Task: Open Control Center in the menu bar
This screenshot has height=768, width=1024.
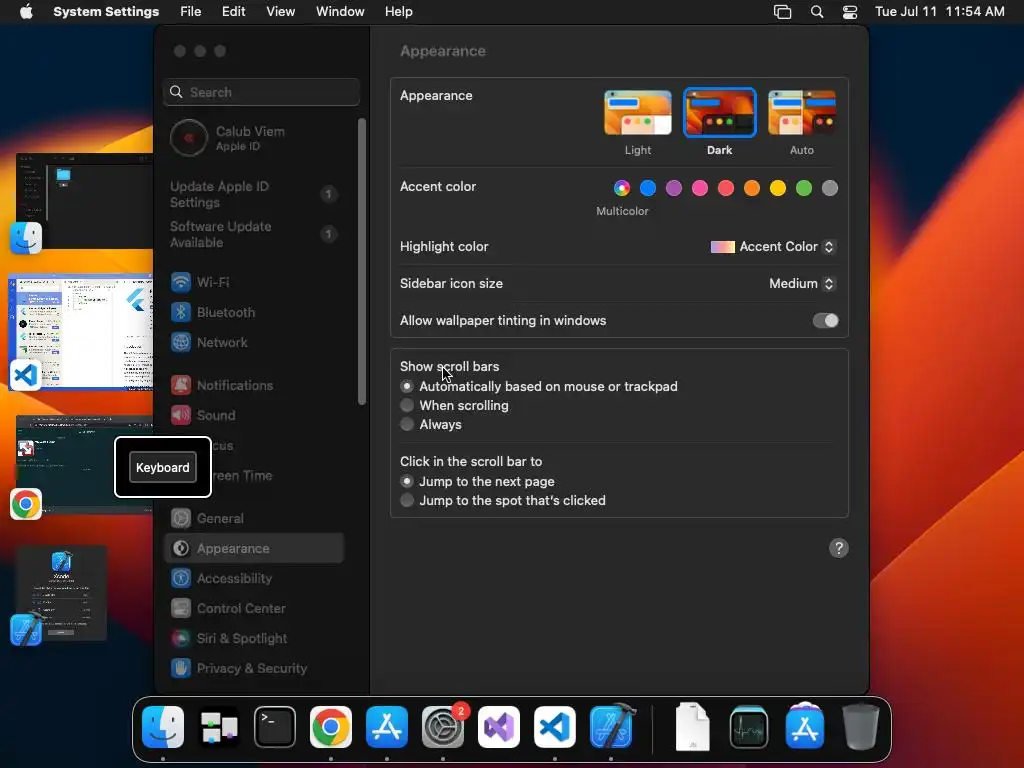Action: (850, 12)
